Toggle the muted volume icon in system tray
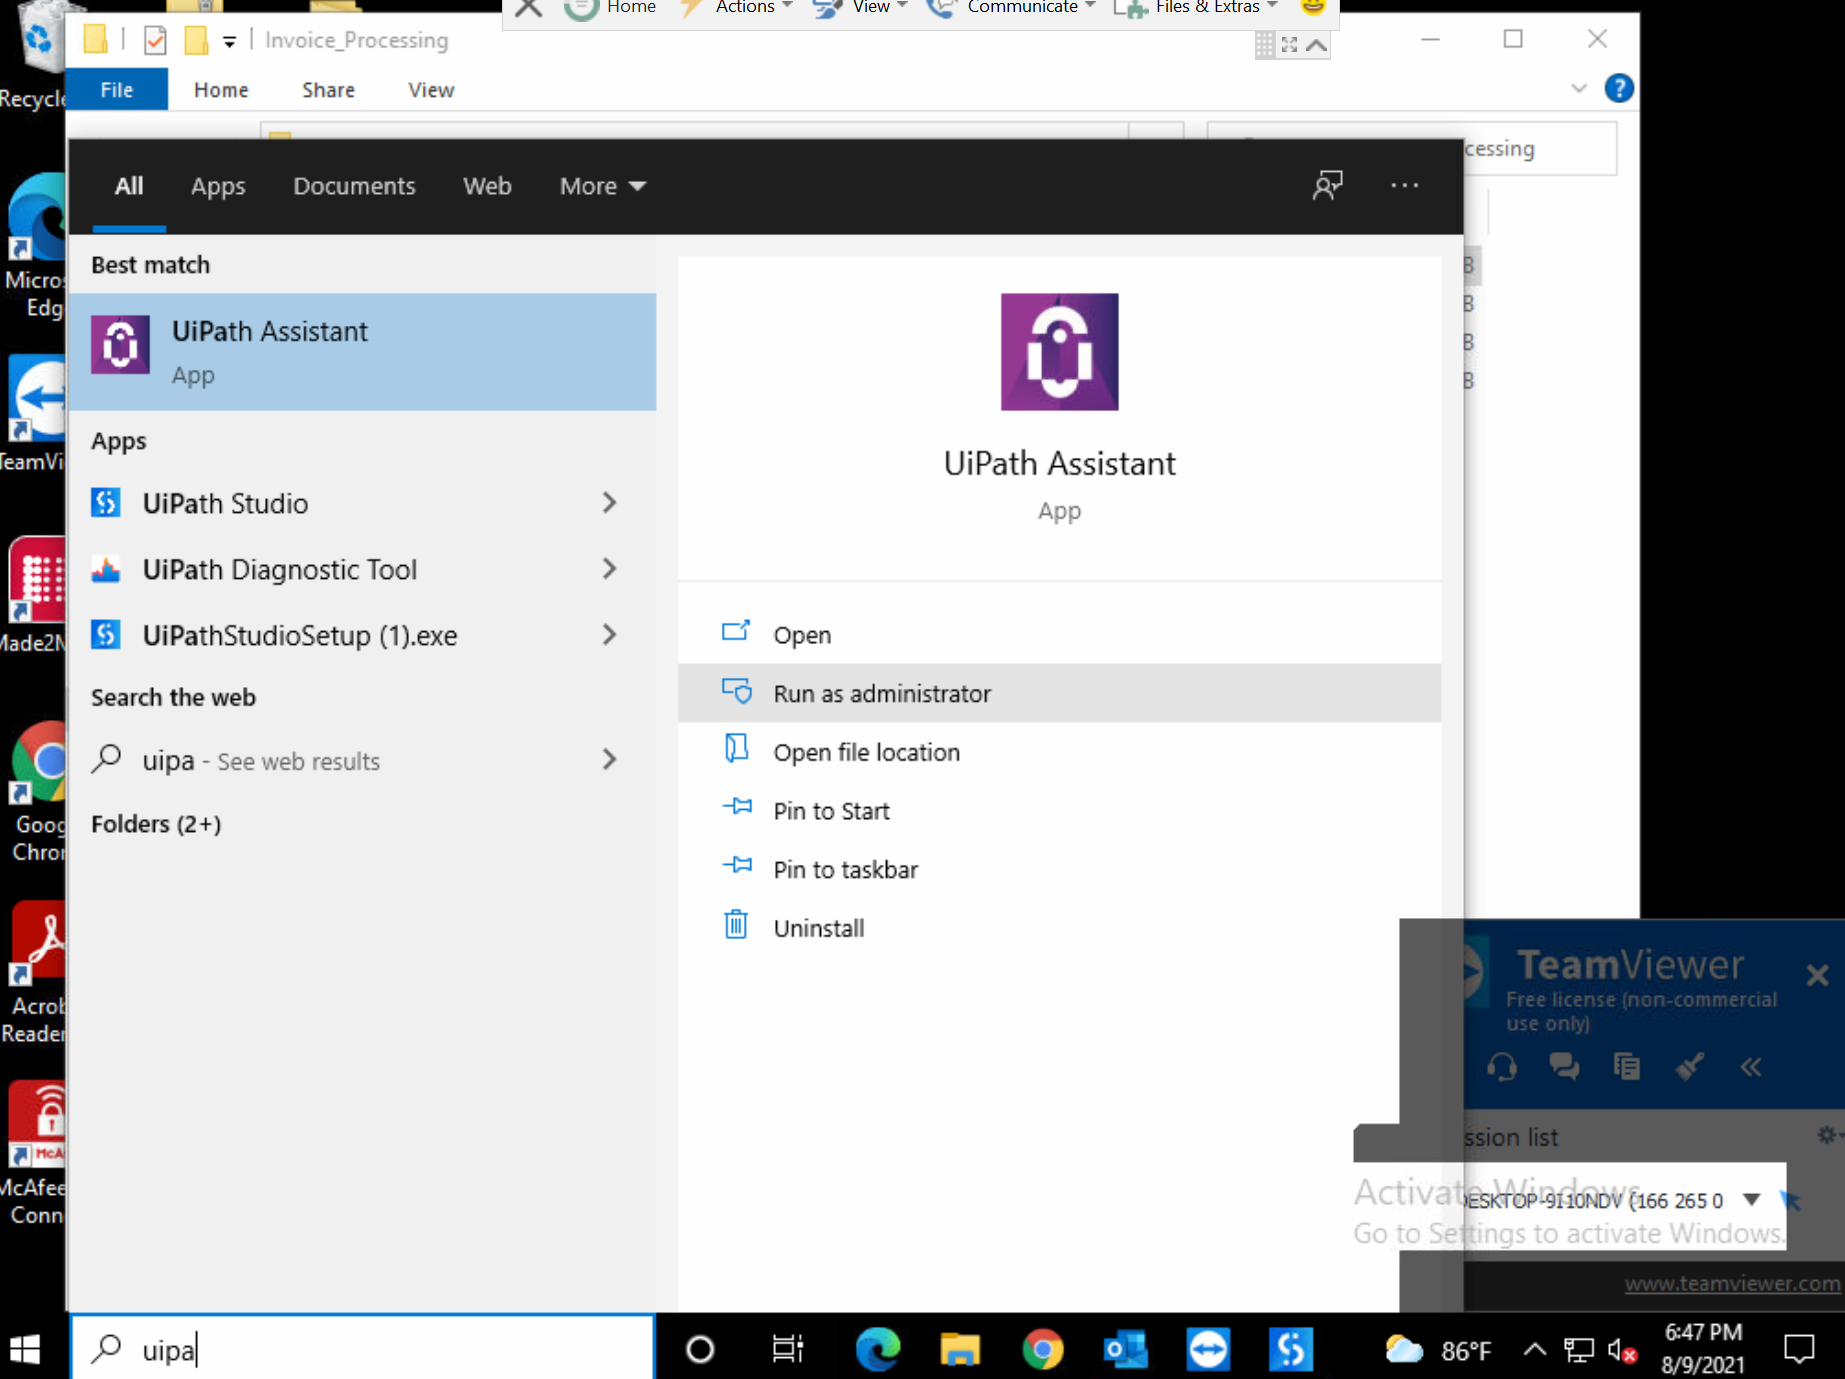Viewport: 1845px width, 1379px height. (1620, 1349)
